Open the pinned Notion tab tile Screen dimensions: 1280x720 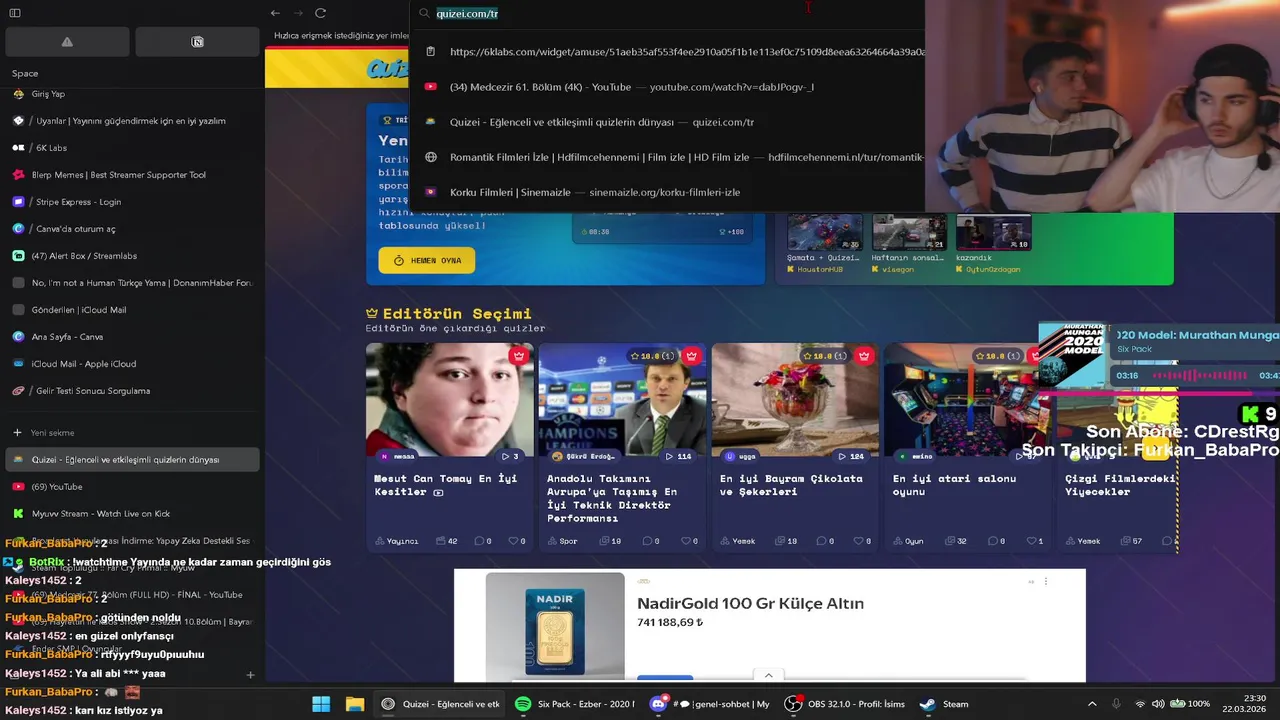[197, 42]
